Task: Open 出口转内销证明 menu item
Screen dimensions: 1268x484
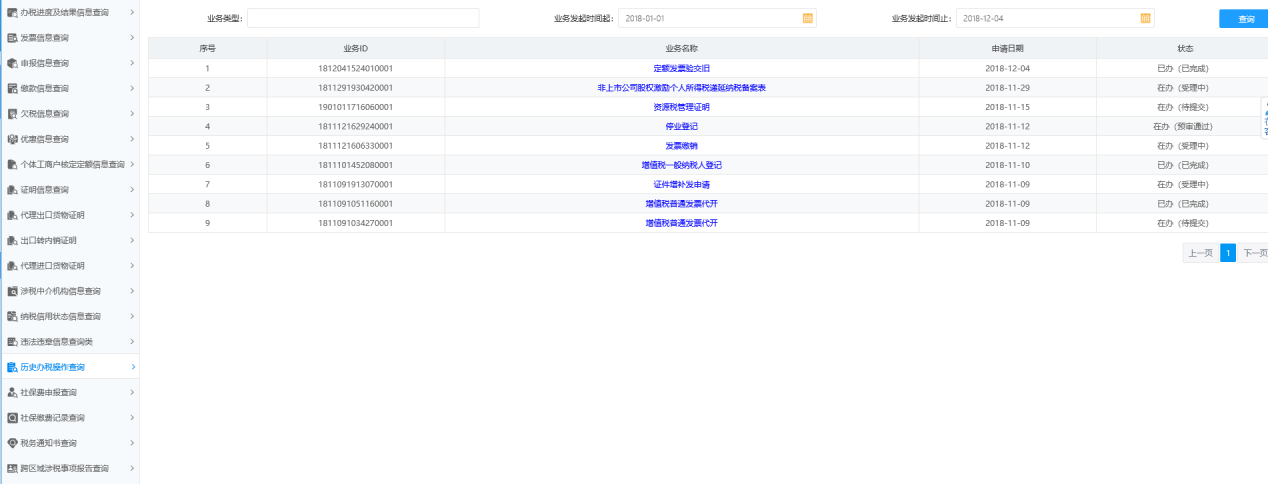Action: coord(48,241)
